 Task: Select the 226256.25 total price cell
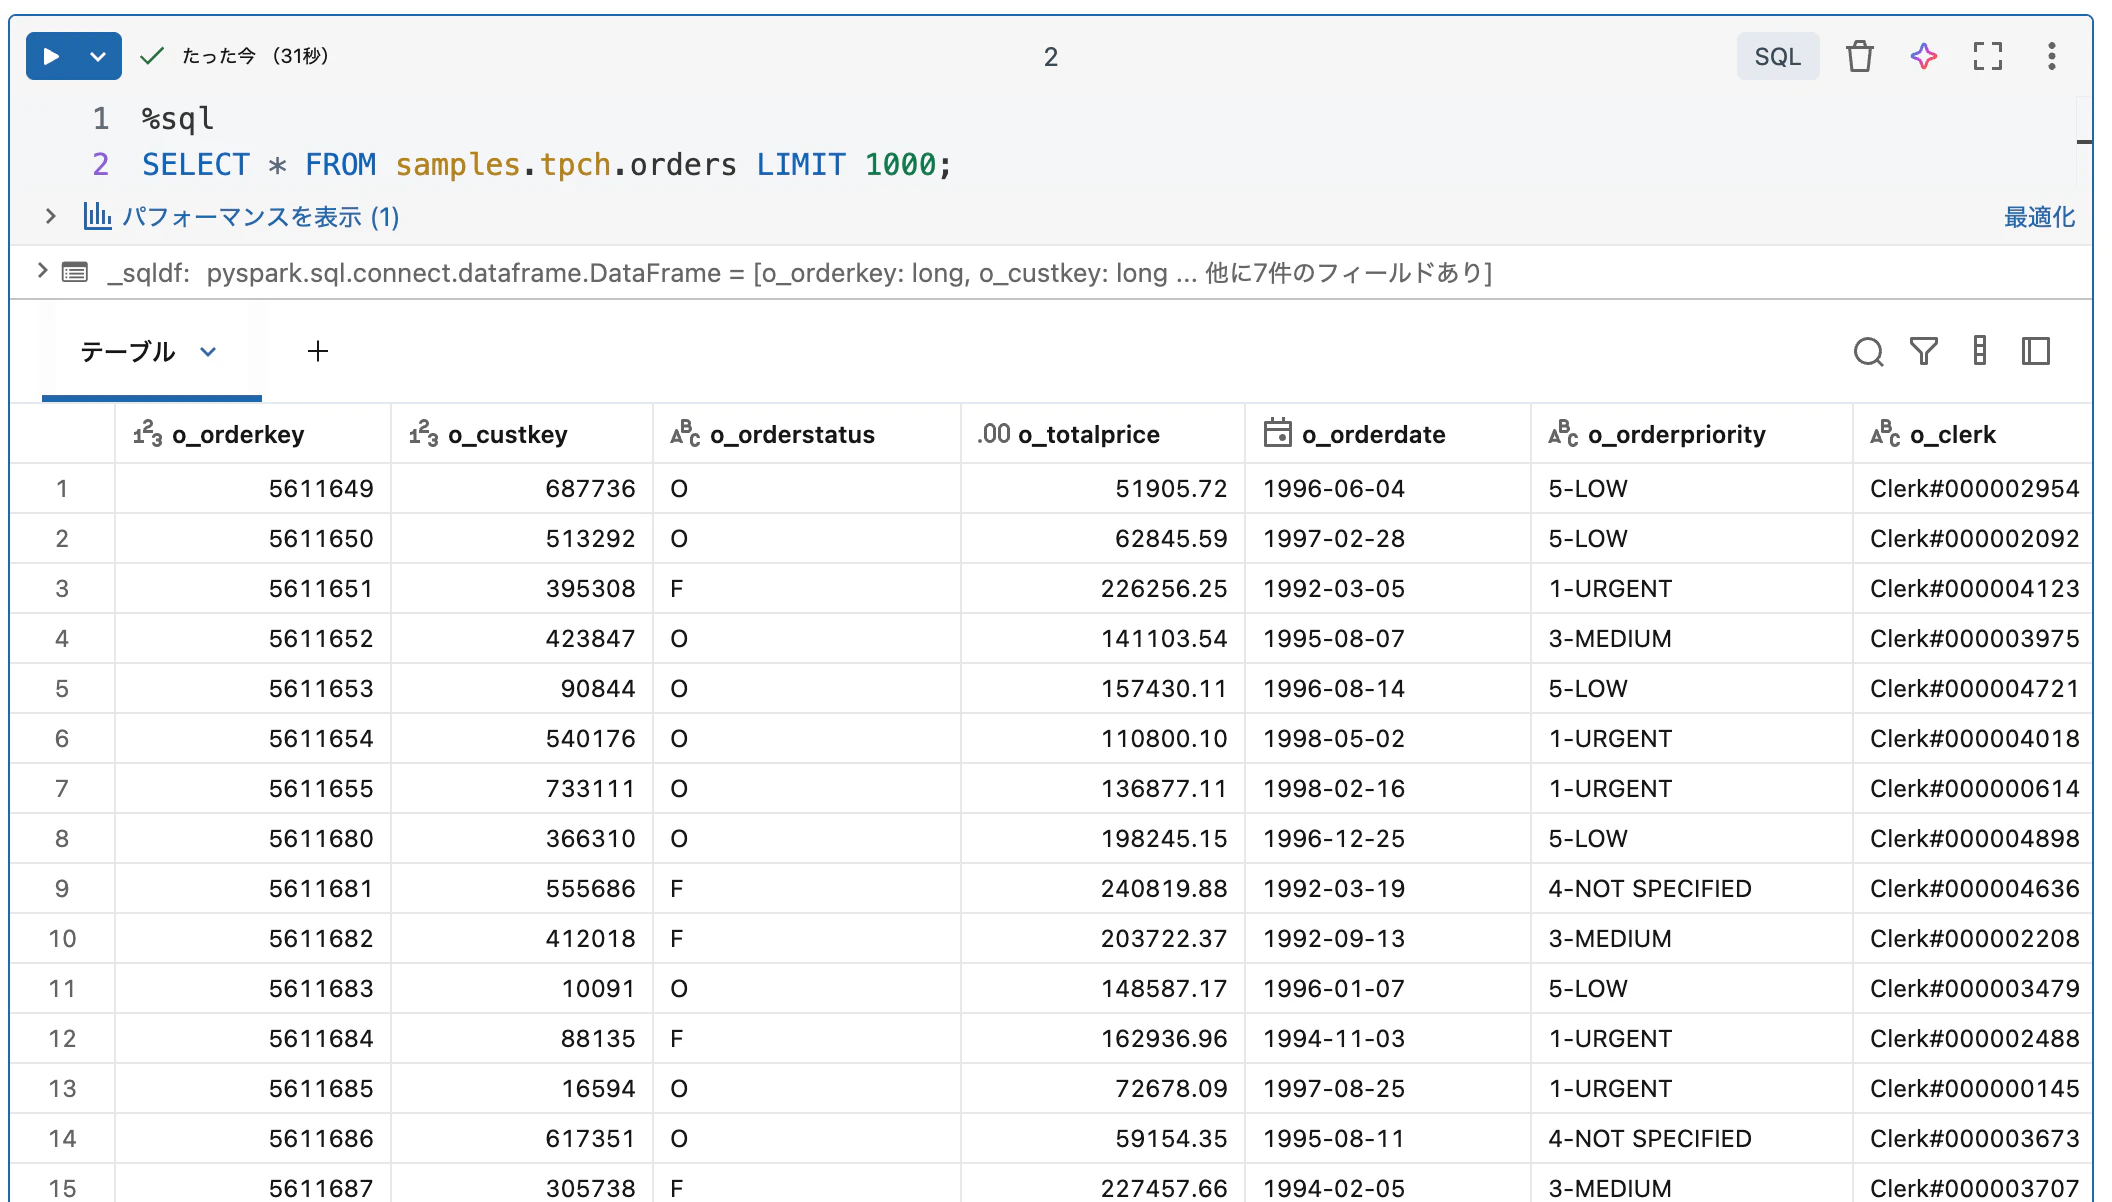[1103, 589]
